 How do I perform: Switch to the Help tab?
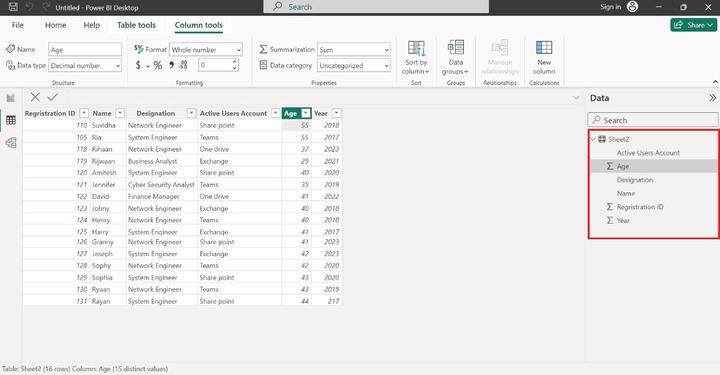(x=91, y=25)
